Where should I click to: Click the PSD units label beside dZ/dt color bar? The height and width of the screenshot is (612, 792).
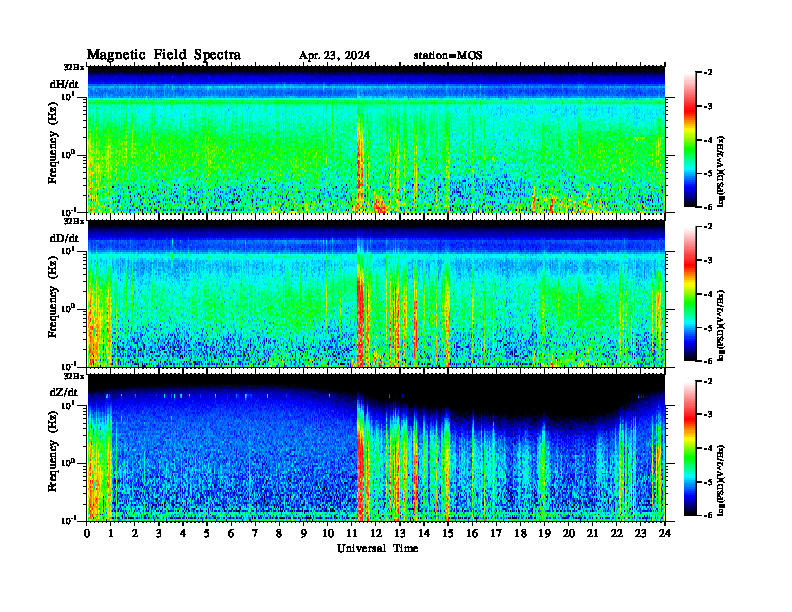tap(721, 480)
